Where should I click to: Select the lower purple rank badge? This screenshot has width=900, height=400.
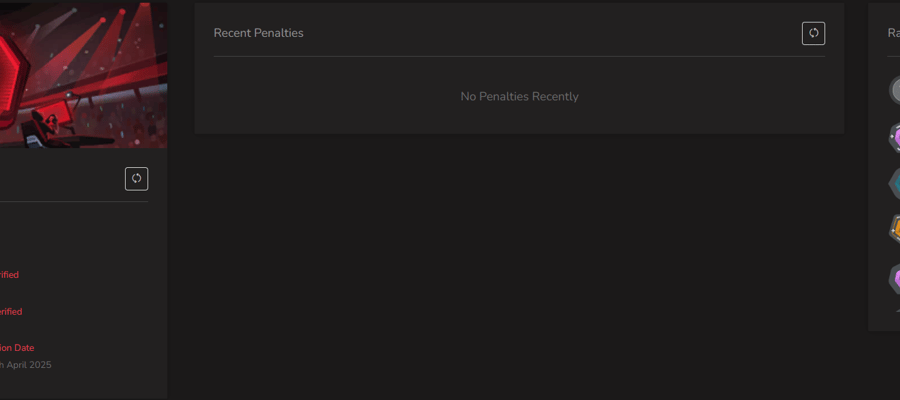[895, 278]
